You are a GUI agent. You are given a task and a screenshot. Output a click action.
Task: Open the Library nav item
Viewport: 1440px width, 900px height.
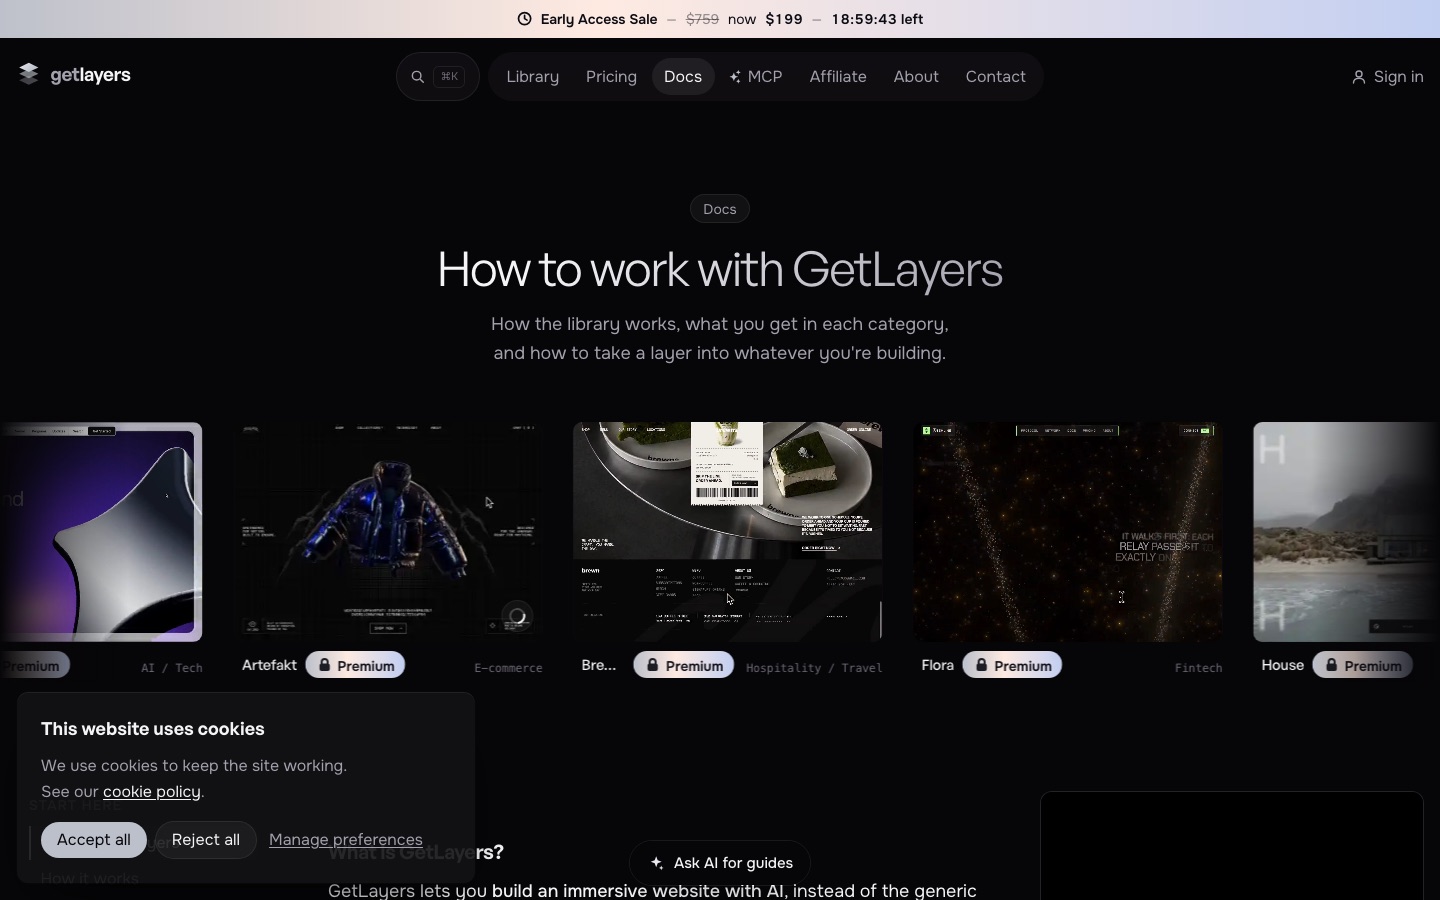(532, 77)
